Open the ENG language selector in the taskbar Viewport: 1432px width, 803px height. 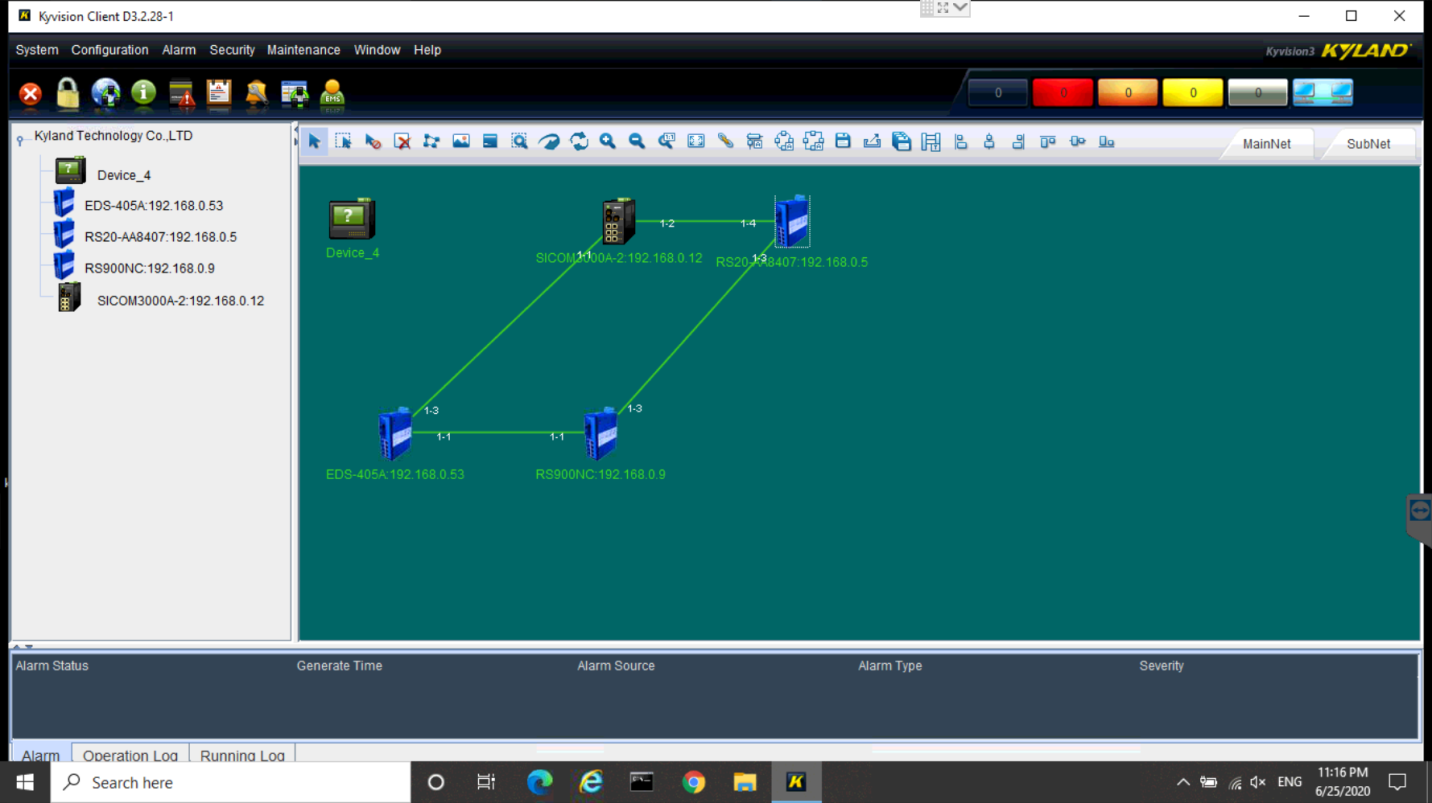point(1289,782)
